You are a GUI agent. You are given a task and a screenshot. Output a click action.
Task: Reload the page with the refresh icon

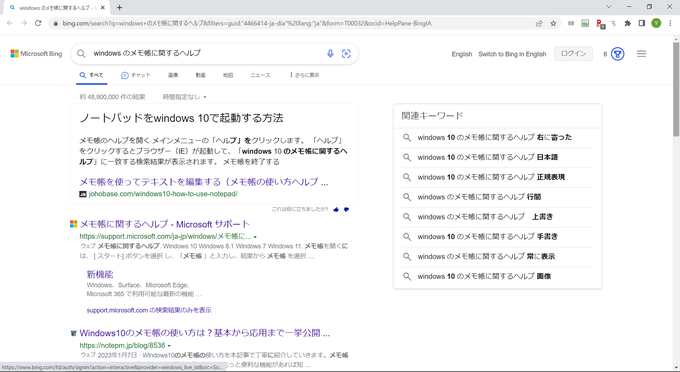pyautogui.click(x=38, y=23)
